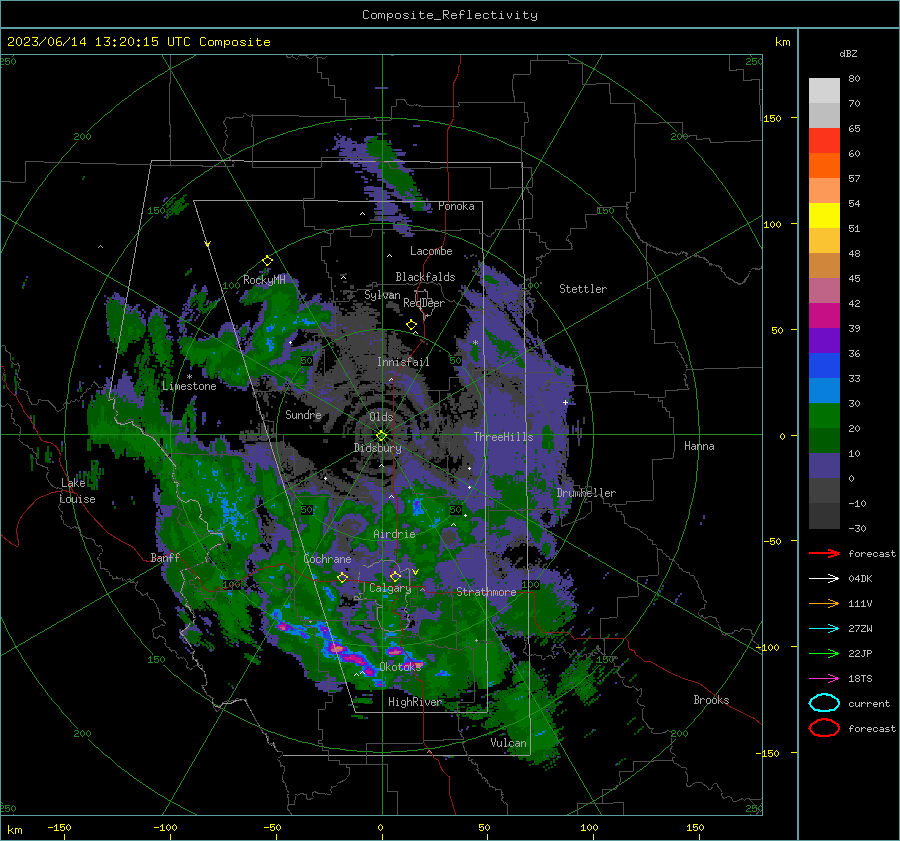900x841 pixels.
Task: Click the asterisk marker above Limestone
Action: tap(189, 377)
